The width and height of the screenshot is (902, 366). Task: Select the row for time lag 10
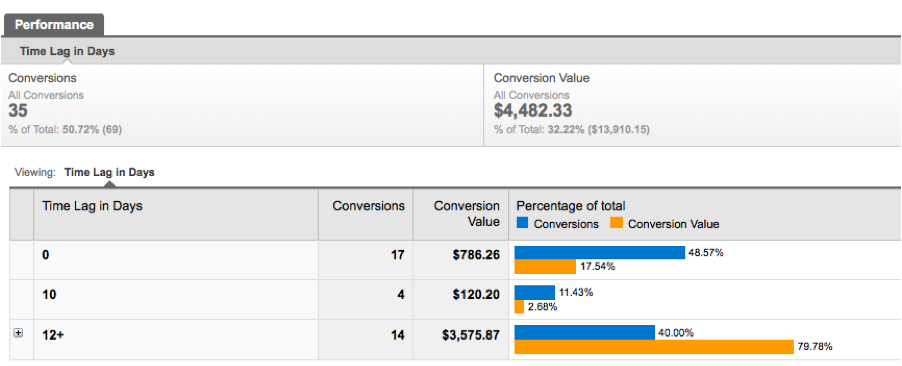[x=455, y=300]
